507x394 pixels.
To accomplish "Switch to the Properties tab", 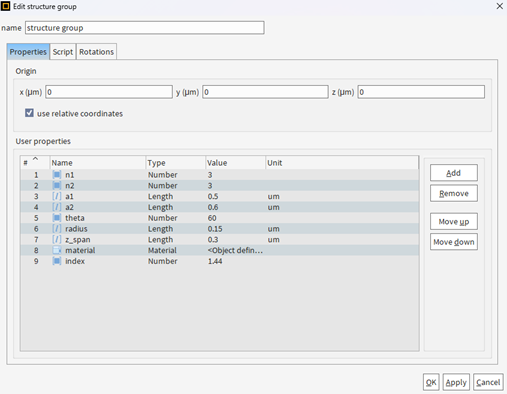I will 28,52.
